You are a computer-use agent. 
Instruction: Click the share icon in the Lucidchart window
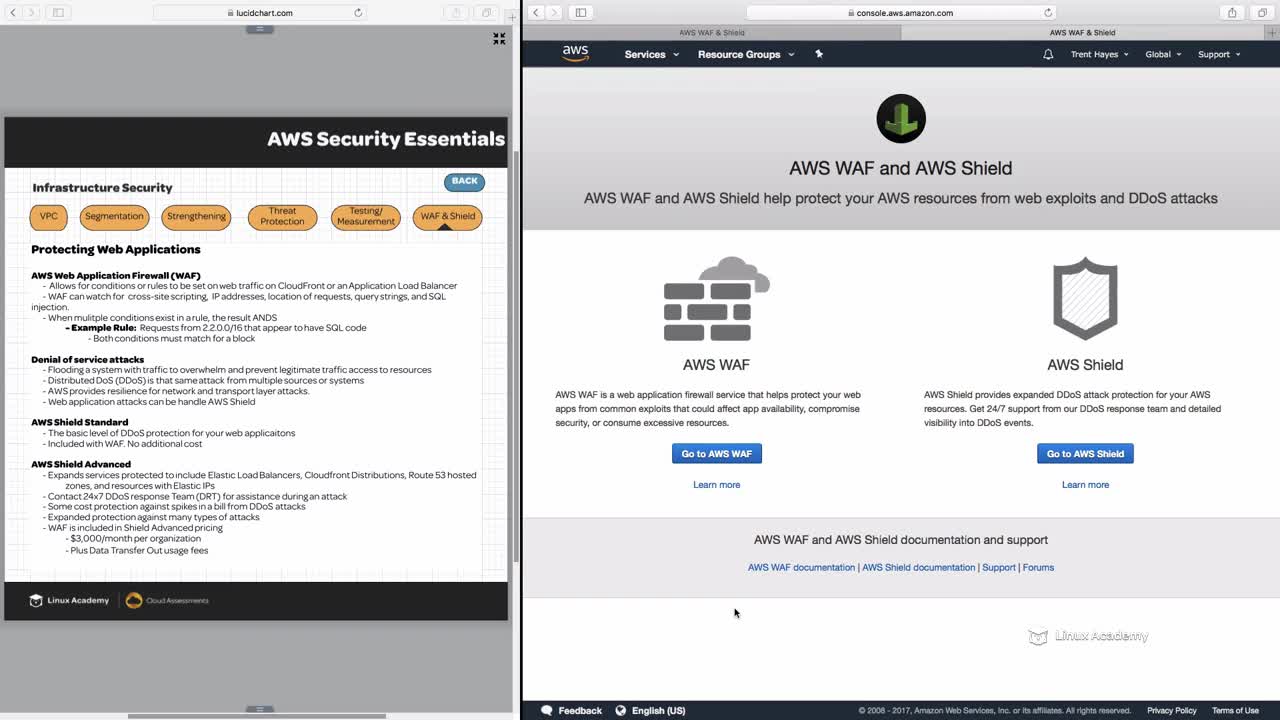456,13
